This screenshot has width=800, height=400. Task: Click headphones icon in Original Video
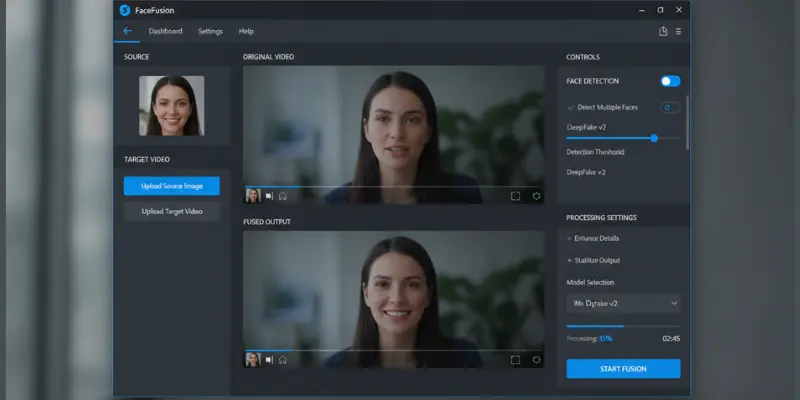(283, 196)
